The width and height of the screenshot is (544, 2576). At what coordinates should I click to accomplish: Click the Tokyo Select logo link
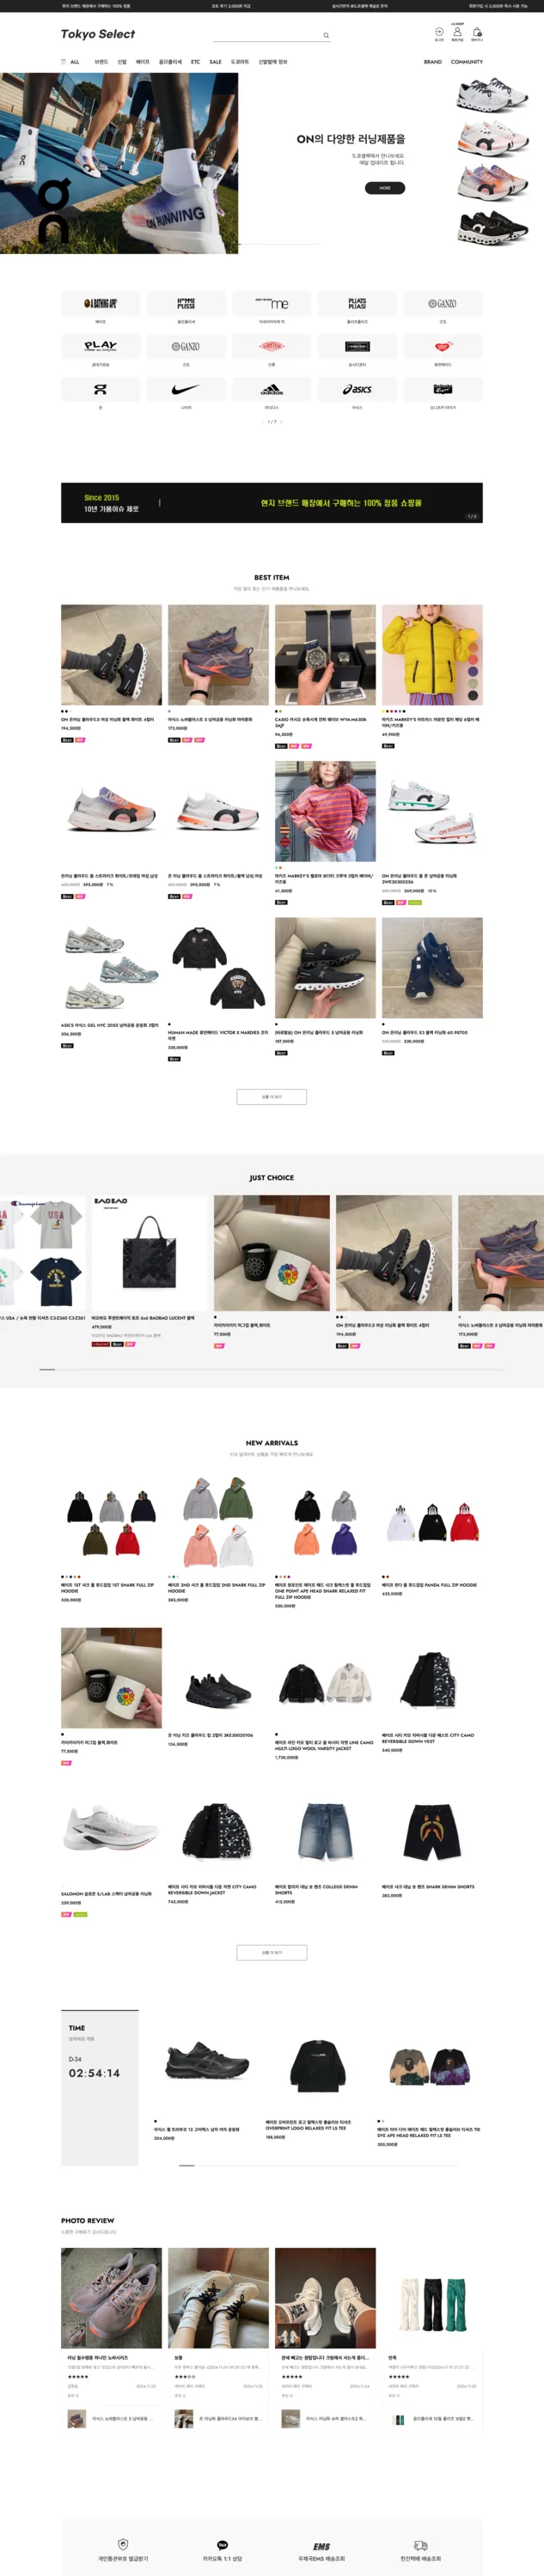tap(98, 34)
